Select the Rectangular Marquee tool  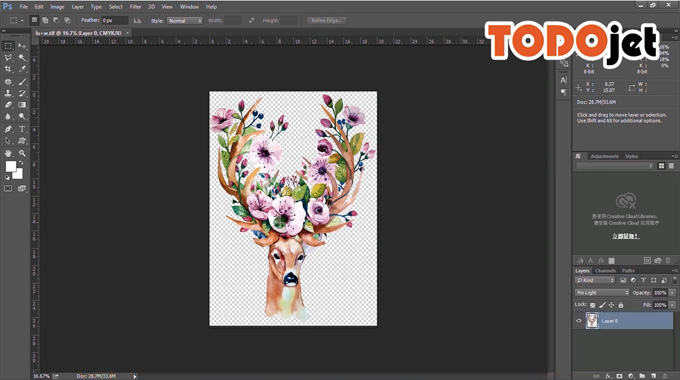8,46
